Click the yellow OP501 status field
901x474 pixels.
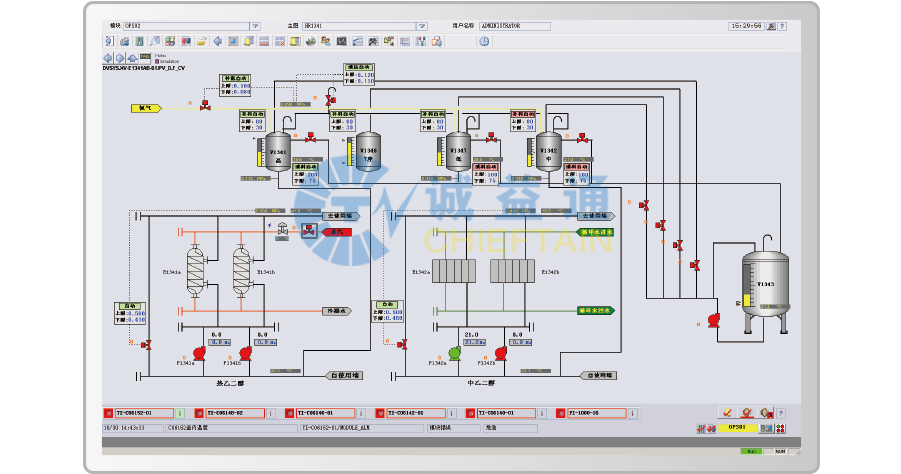tap(735, 428)
